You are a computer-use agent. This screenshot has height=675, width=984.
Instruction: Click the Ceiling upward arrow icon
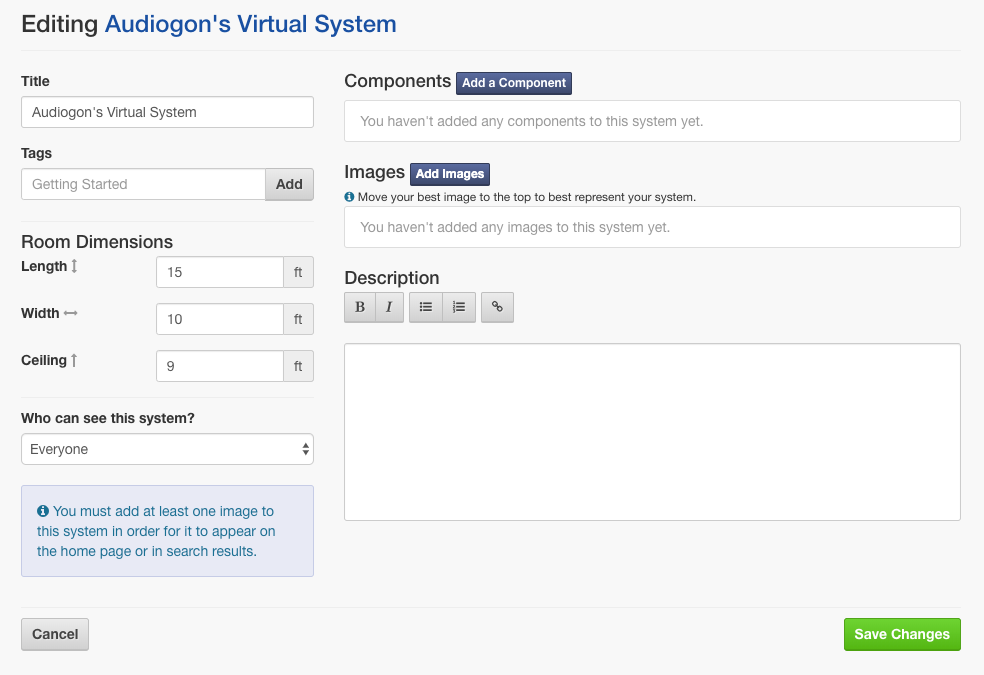(x=73, y=360)
